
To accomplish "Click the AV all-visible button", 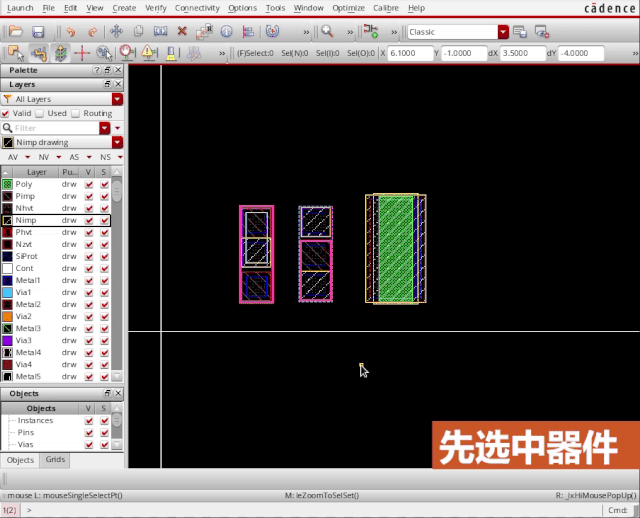I will click(13, 157).
